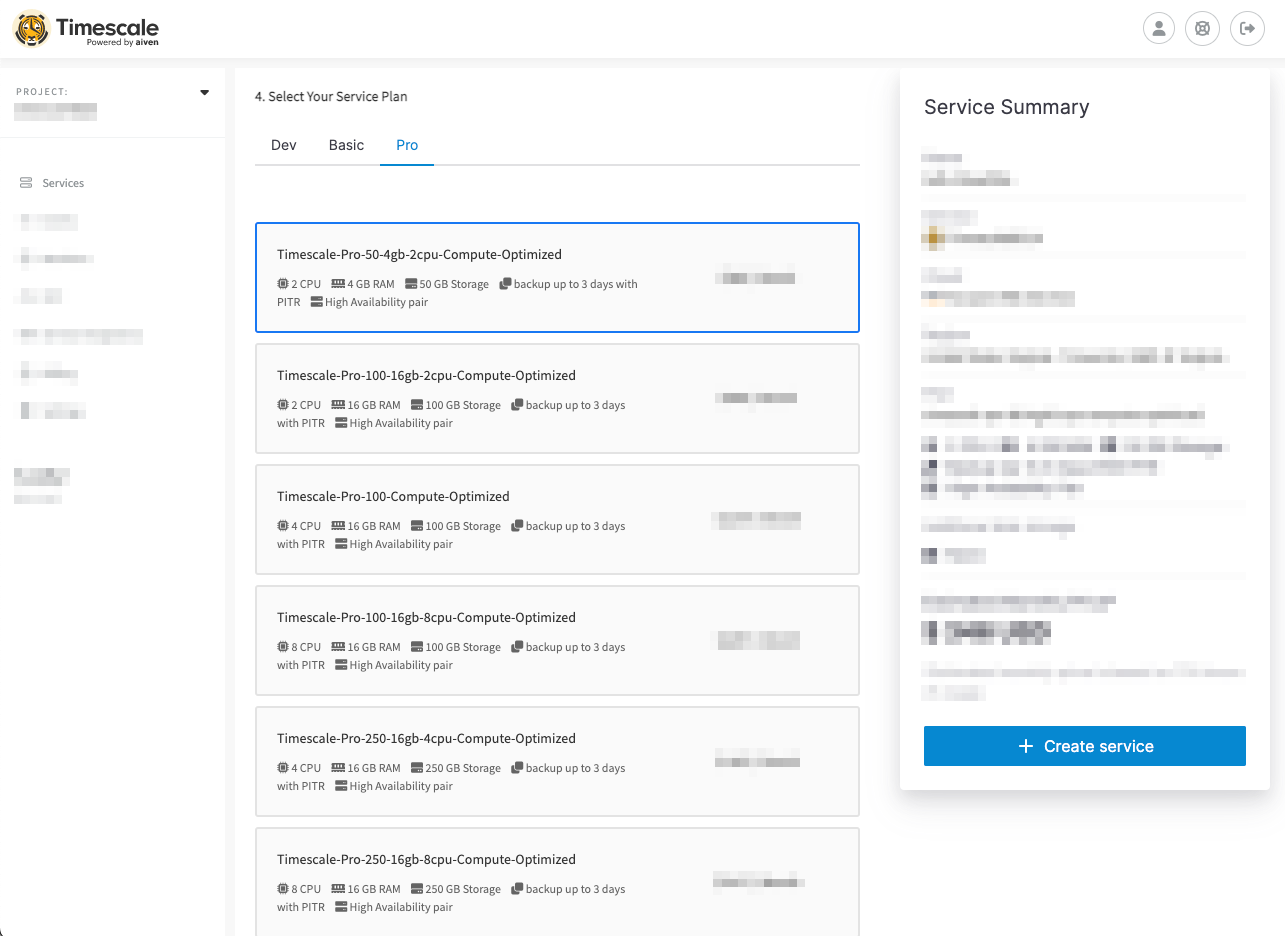Click the RAM icon in Pro-100-16gb-8cpu plan
Image resolution: width=1285 pixels, height=936 pixels.
tap(338, 647)
